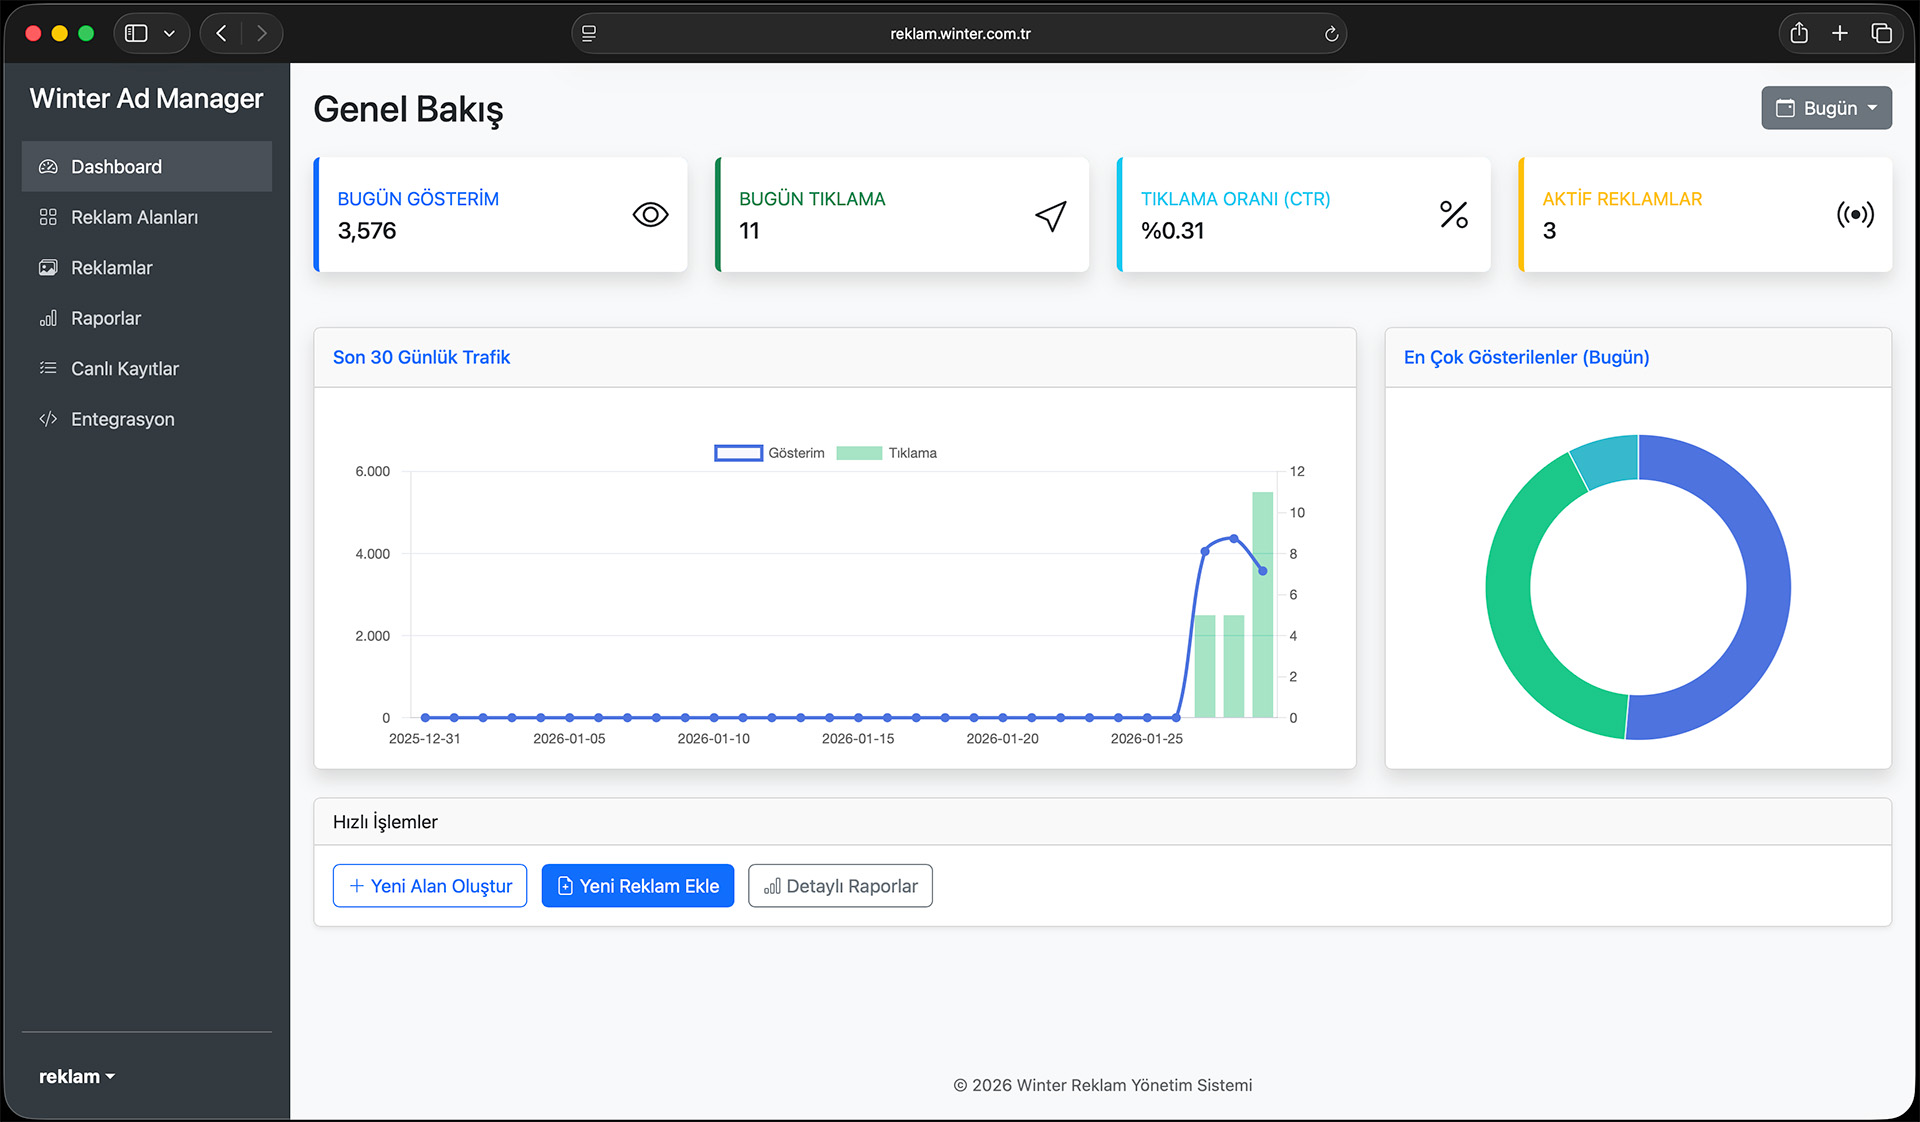Open the Bugün date range dropdown
1920x1122 pixels.
coord(1826,108)
